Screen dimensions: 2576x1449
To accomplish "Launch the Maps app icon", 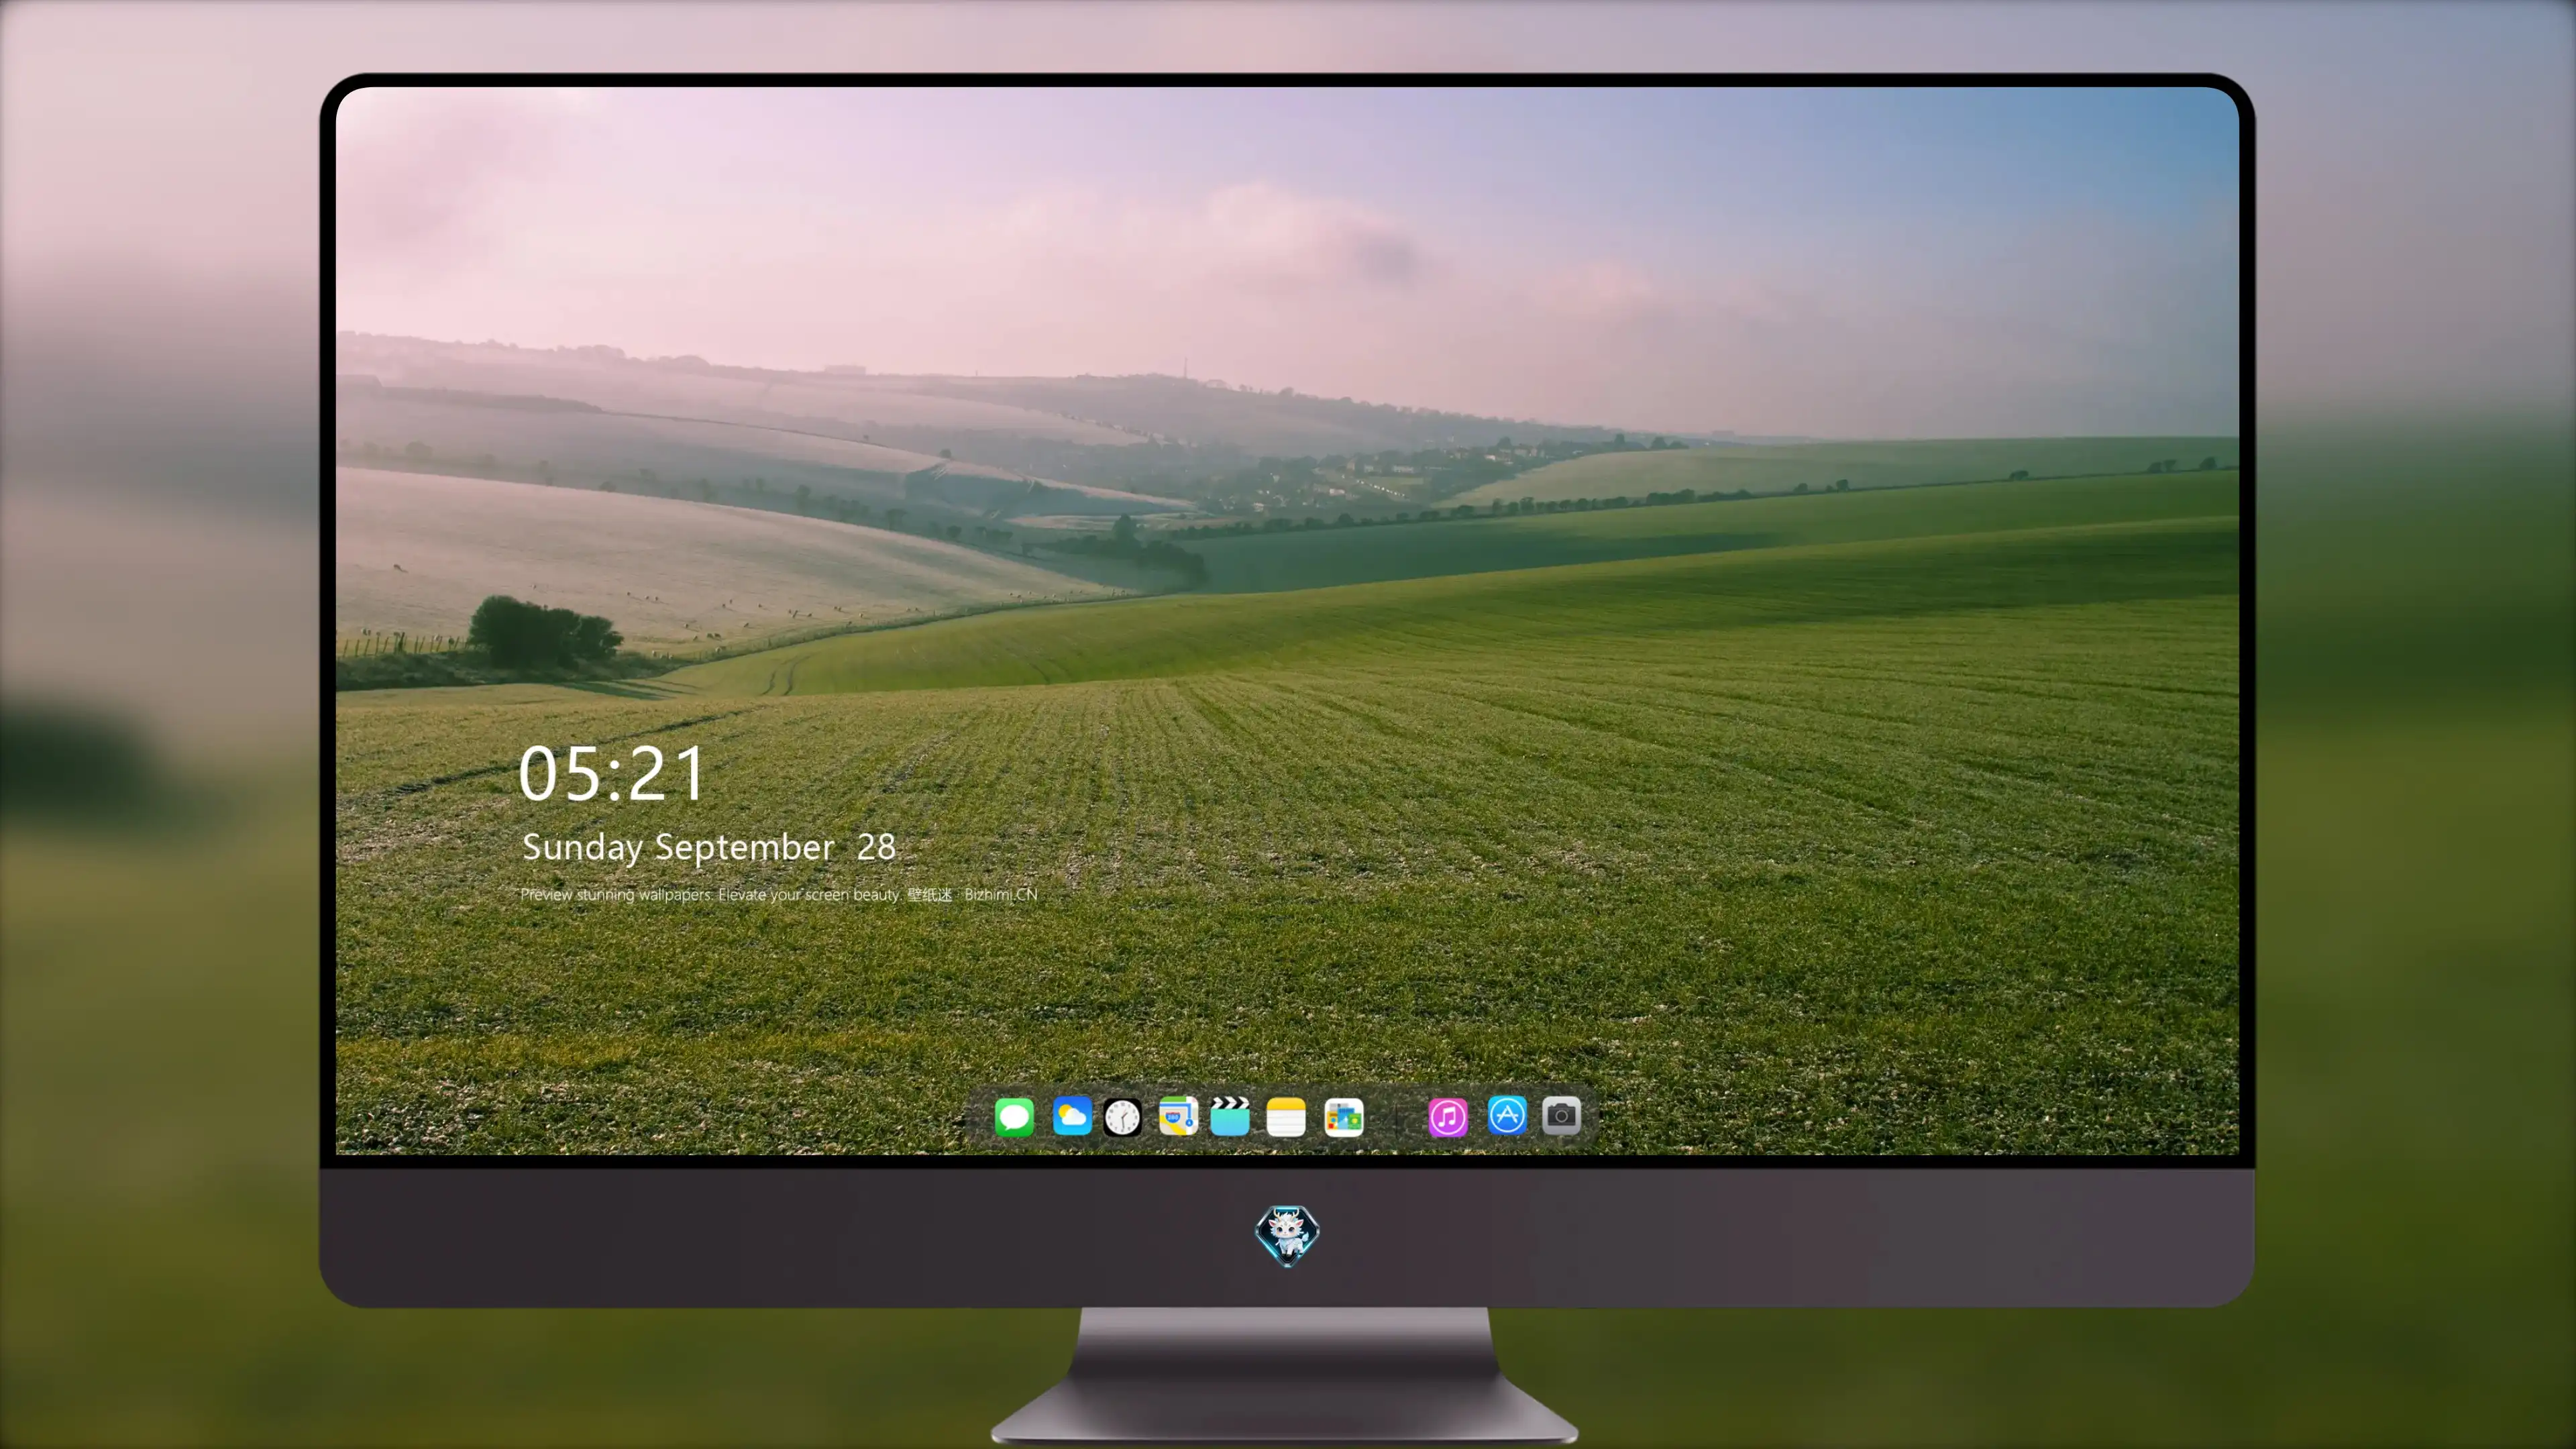I will 1178,1116.
